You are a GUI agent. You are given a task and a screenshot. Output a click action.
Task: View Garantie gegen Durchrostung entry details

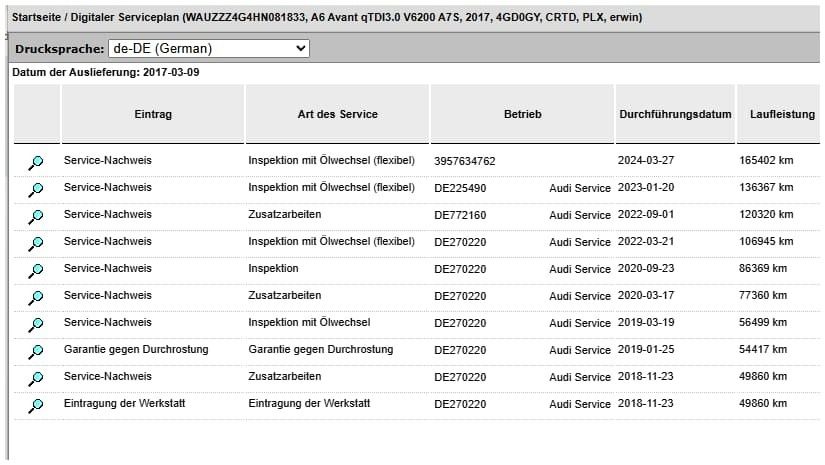pos(36,351)
